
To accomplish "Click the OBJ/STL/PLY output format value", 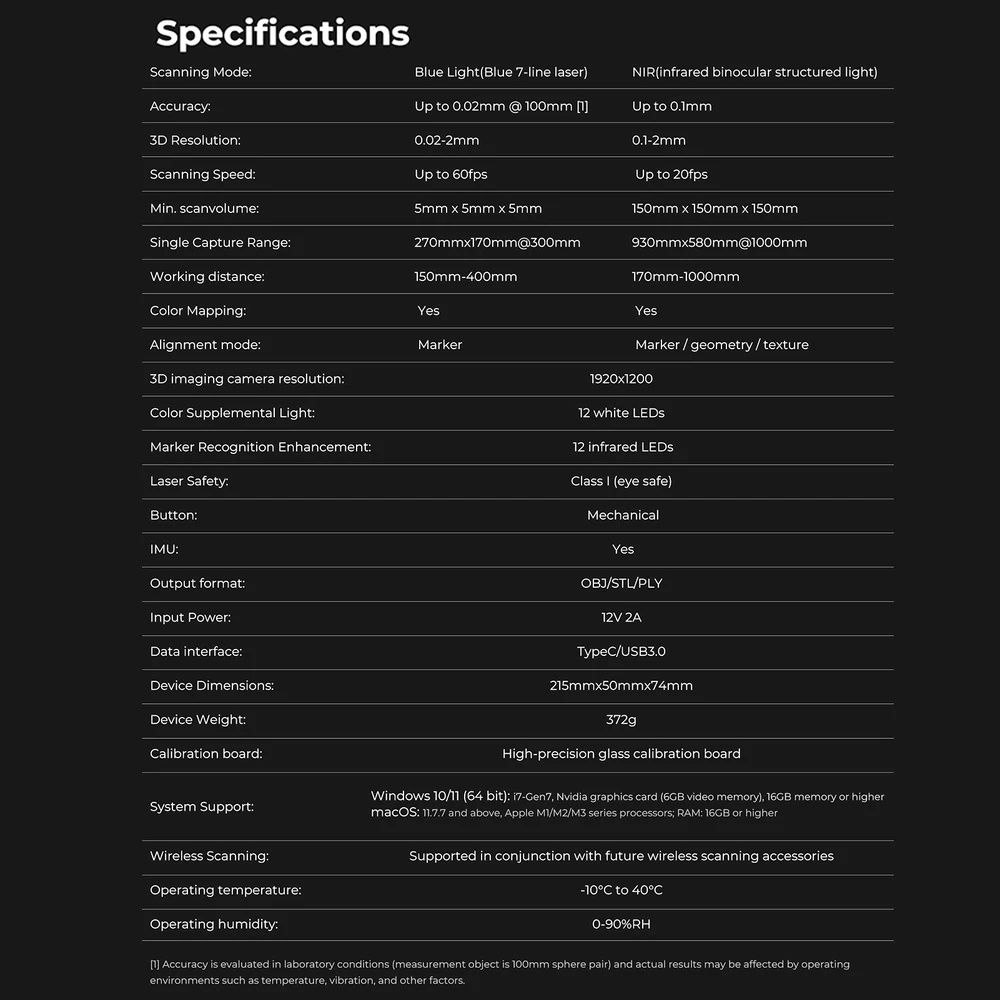I will coord(621,584).
